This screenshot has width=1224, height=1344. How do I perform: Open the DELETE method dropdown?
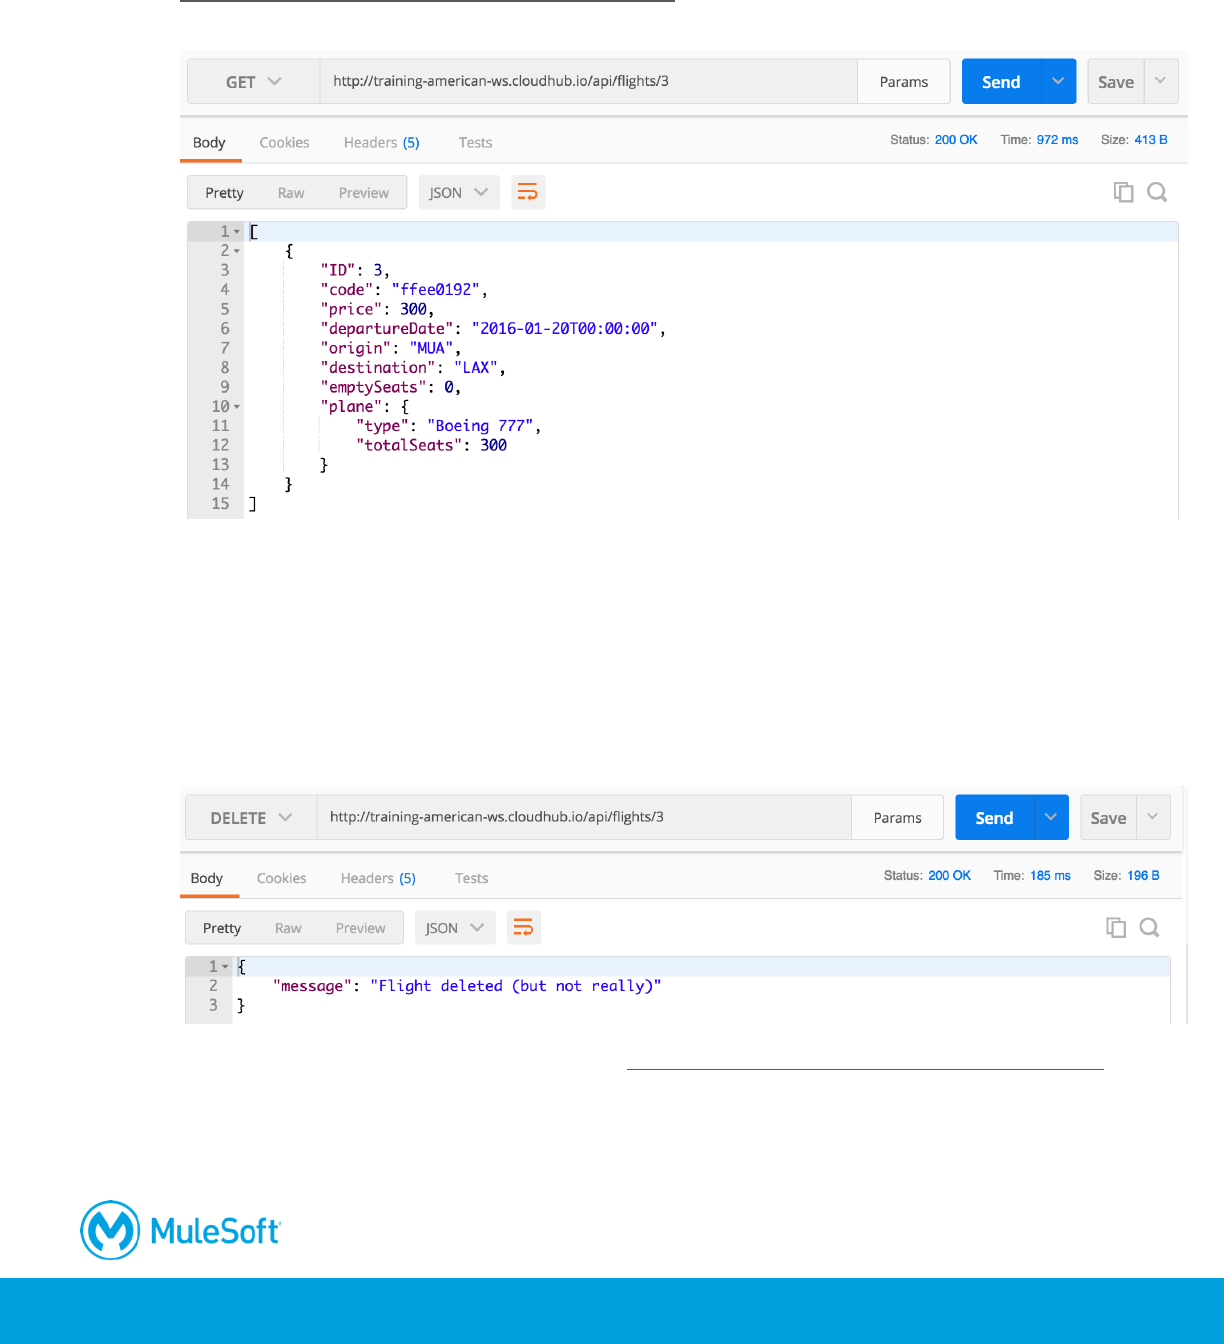pos(251,818)
